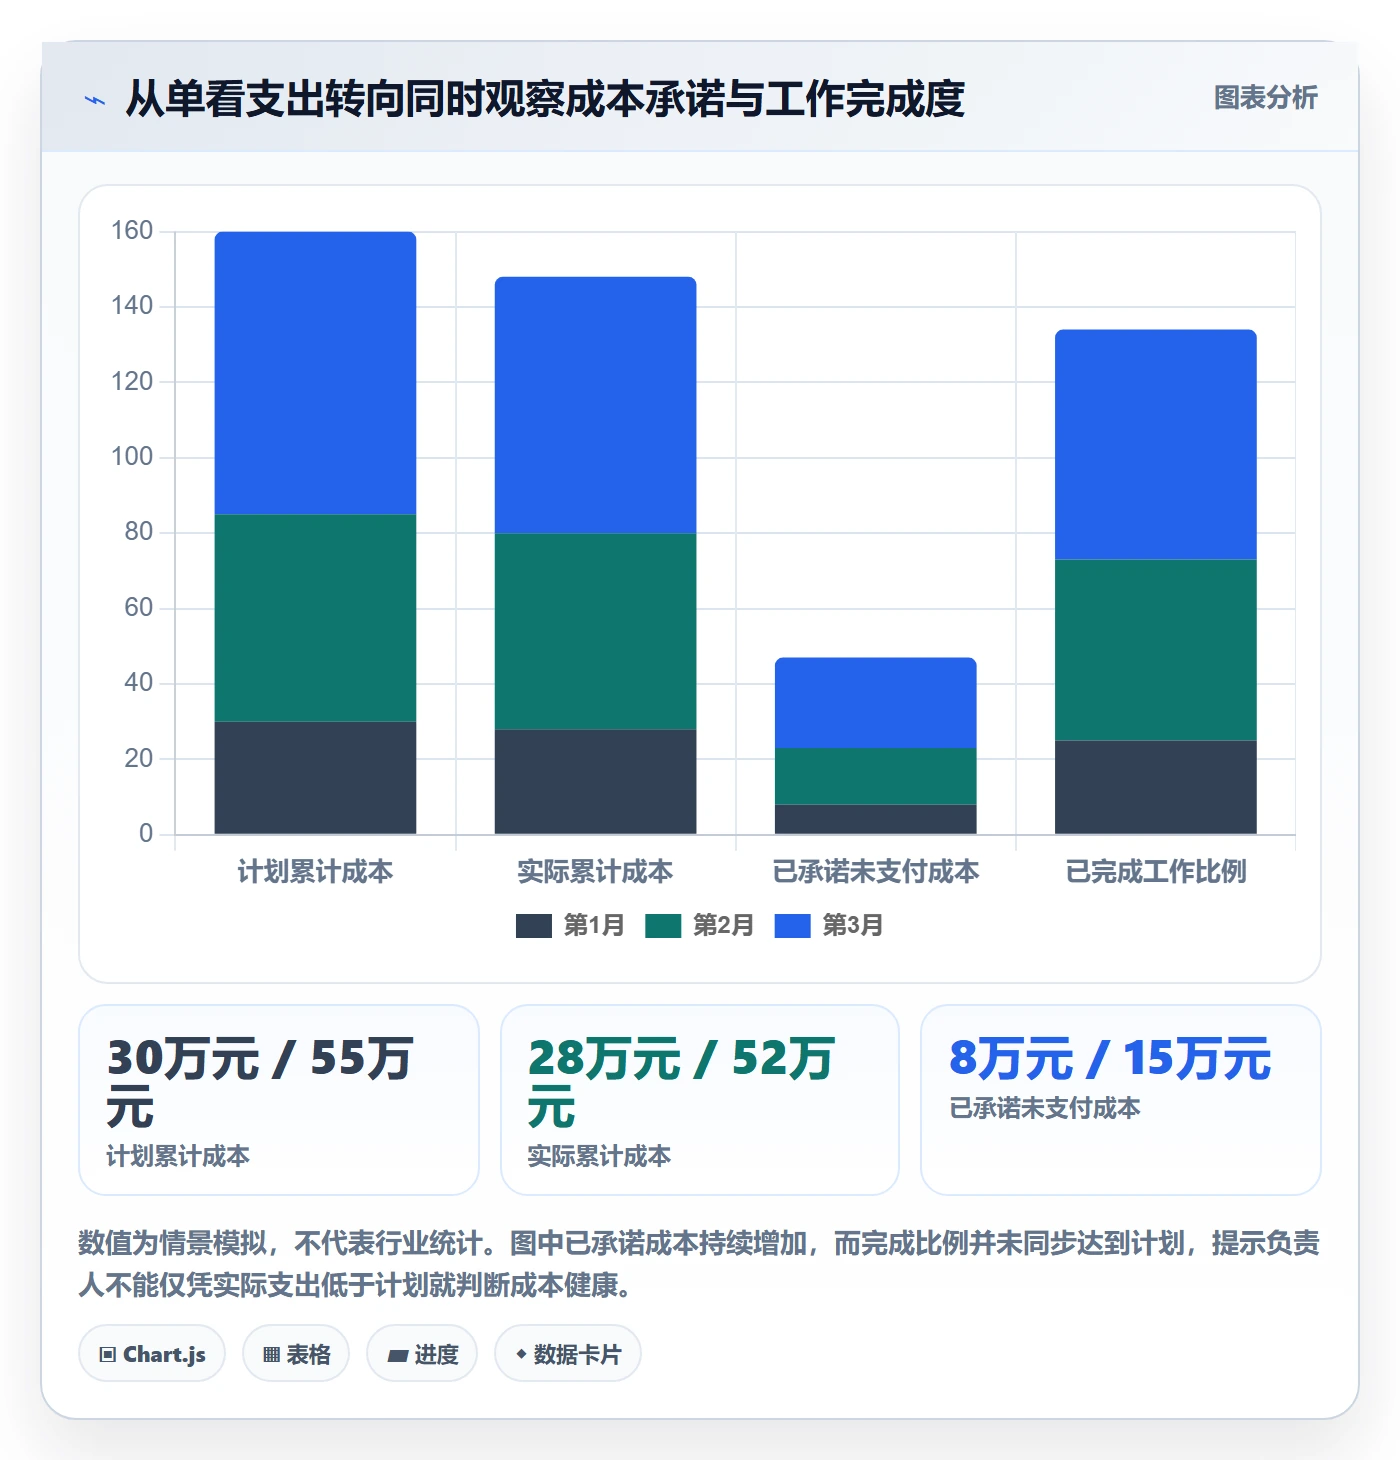This screenshot has height=1460, width=1400.
Task: Click the blue 第3月 segment of 实际累计成本 bar
Action: (x=596, y=405)
